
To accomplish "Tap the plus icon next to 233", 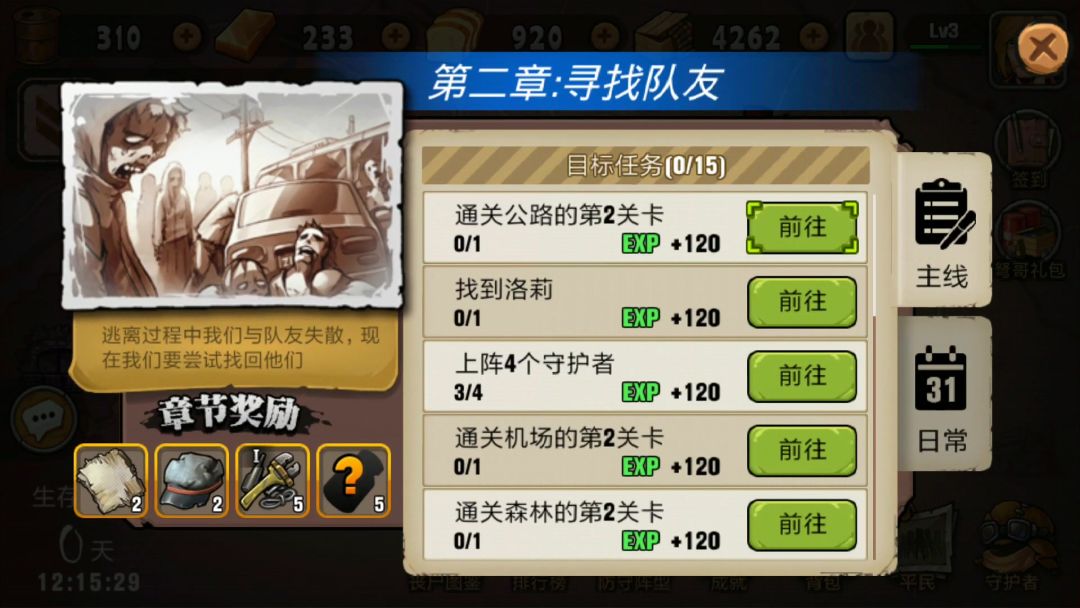I will [395, 36].
